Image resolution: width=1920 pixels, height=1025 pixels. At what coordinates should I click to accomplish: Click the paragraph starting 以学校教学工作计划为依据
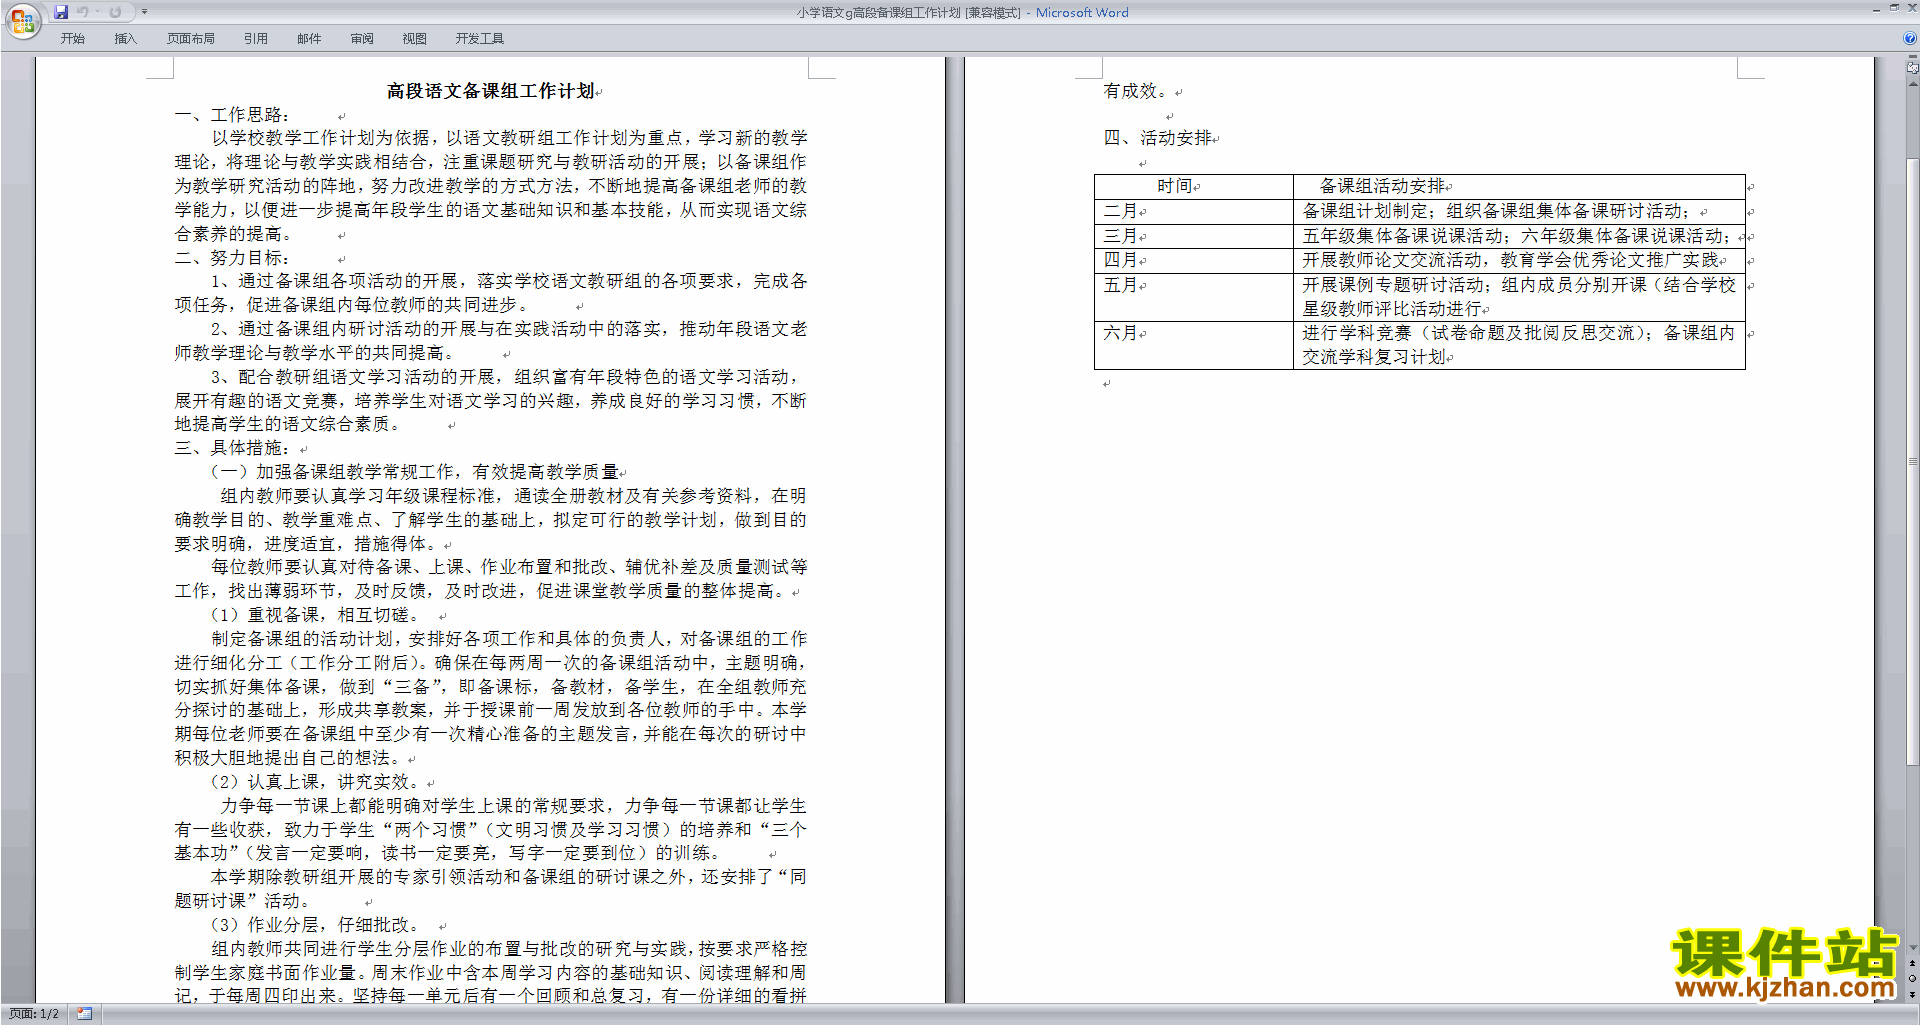point(491,186)
